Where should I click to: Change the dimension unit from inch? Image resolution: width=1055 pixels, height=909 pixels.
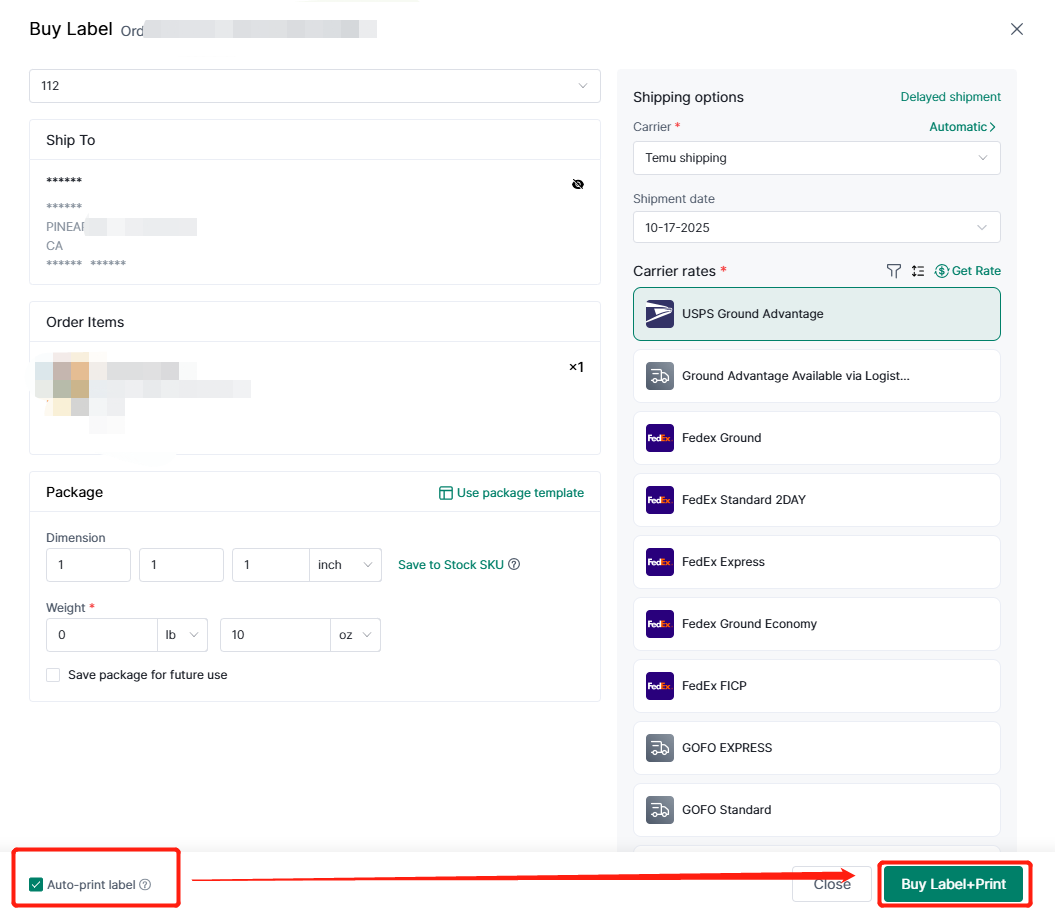(x=344, y=565)
